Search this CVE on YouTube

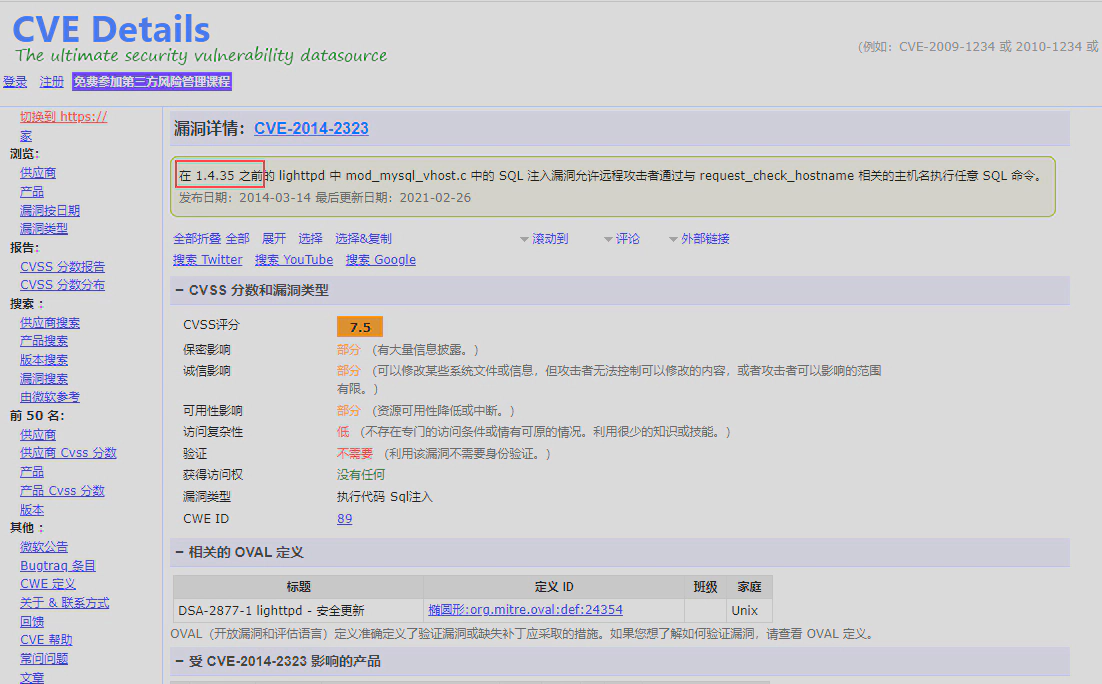point(293,260)
